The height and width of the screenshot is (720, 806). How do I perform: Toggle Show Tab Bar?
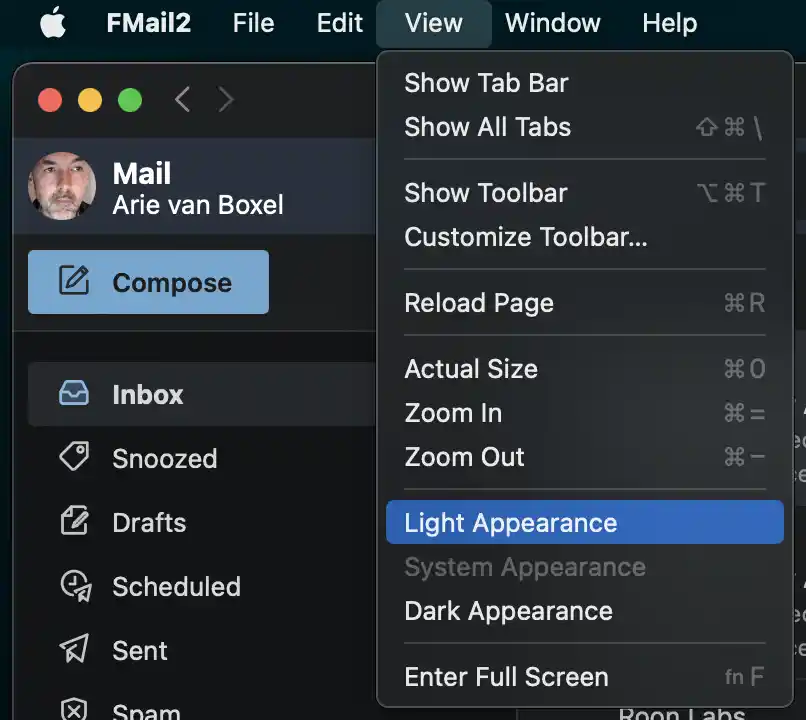[584, 83]
